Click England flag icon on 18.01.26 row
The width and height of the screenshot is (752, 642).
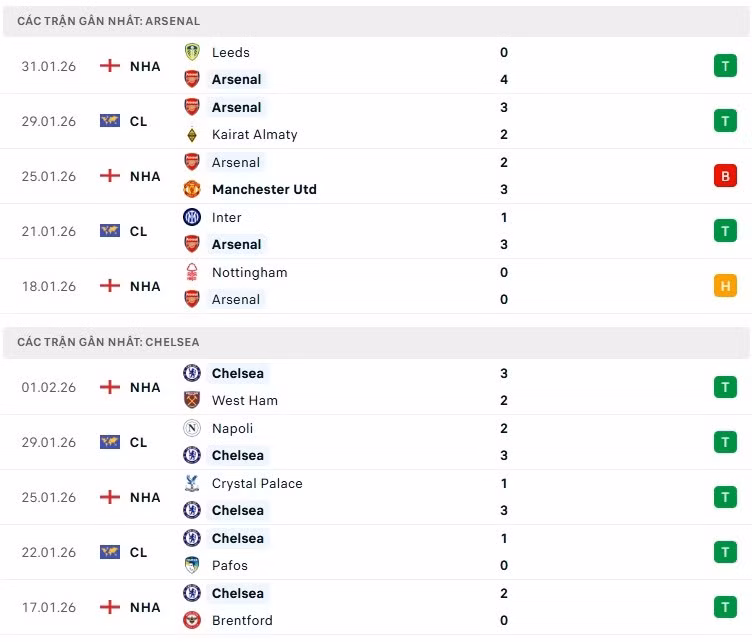110,286
